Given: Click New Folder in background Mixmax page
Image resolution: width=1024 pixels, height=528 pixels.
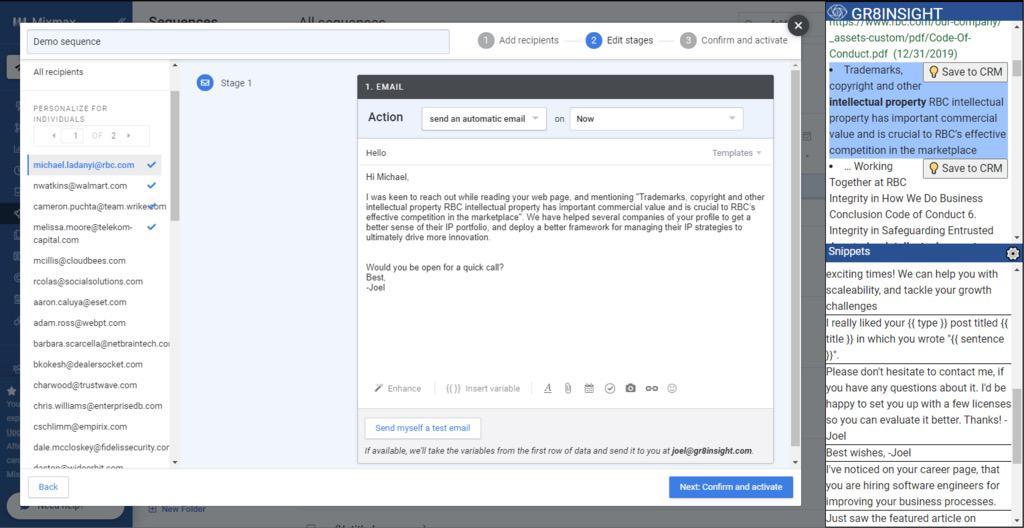Looking at the screenshot, I should 178,509.
